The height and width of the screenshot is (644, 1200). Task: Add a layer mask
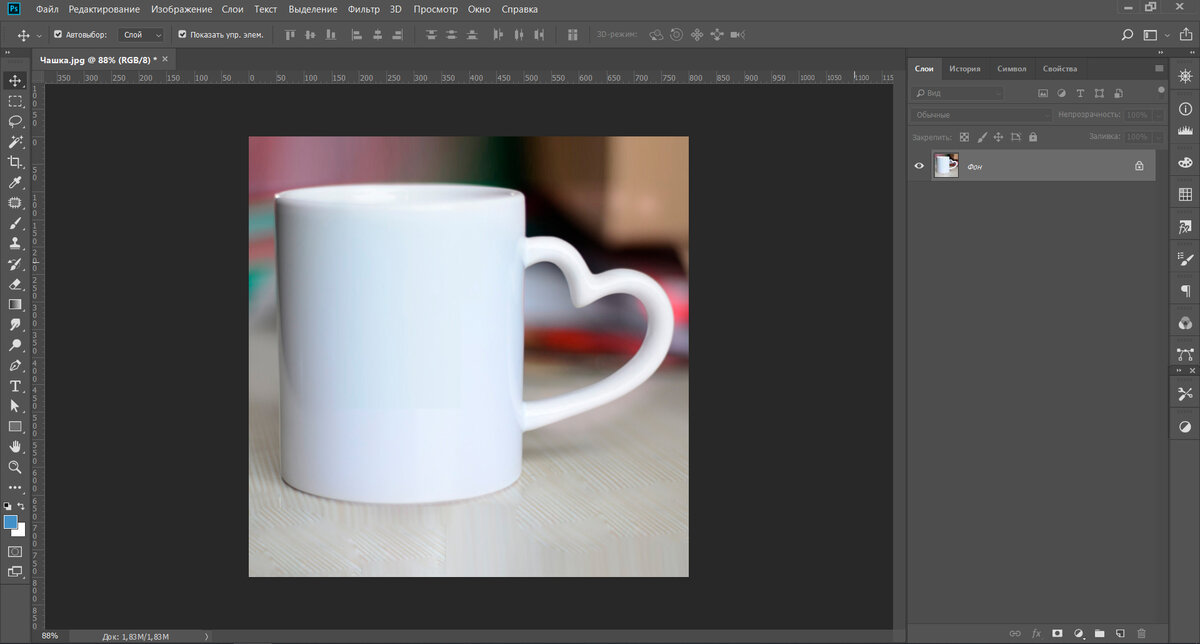[1057, 633]
